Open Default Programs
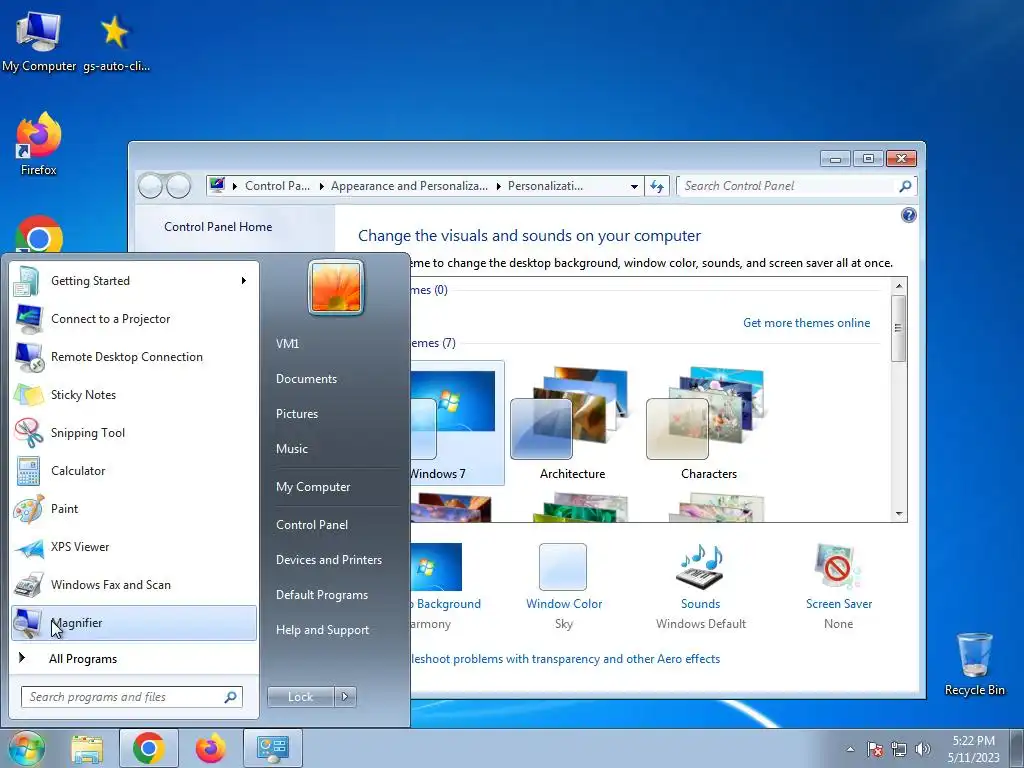 coord(322,595)
